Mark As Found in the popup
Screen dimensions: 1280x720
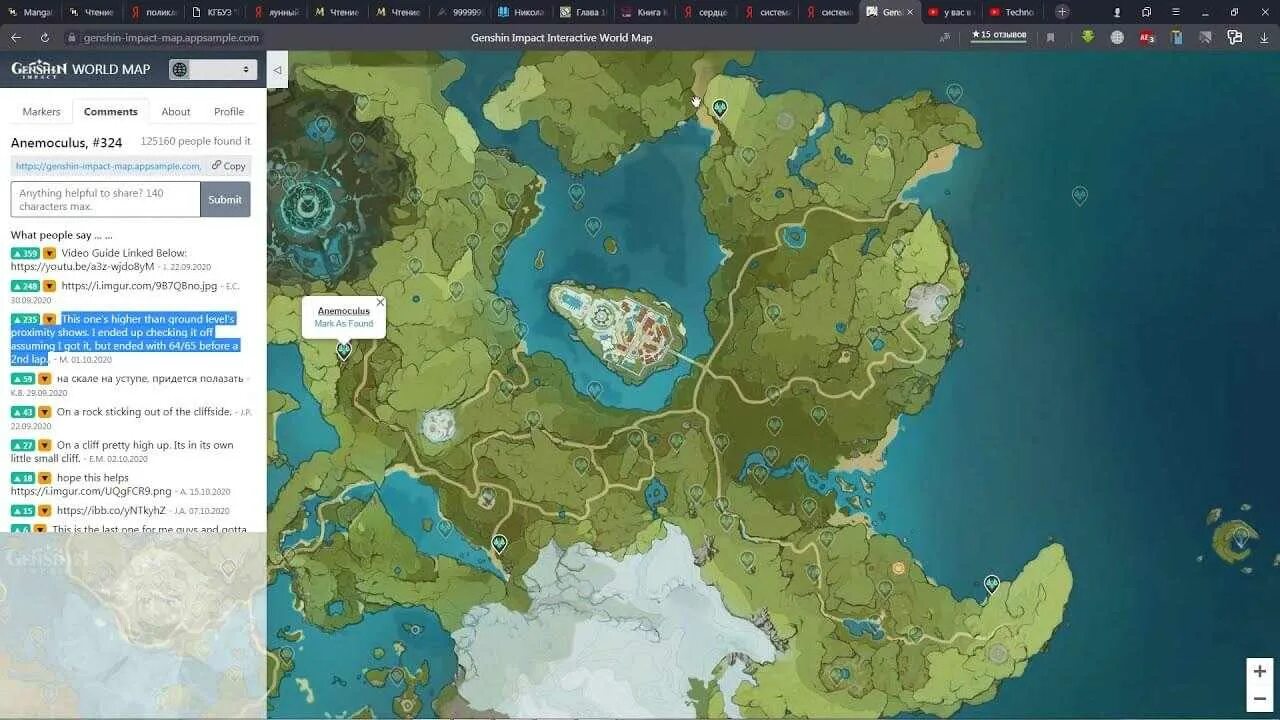pos(344,324)
